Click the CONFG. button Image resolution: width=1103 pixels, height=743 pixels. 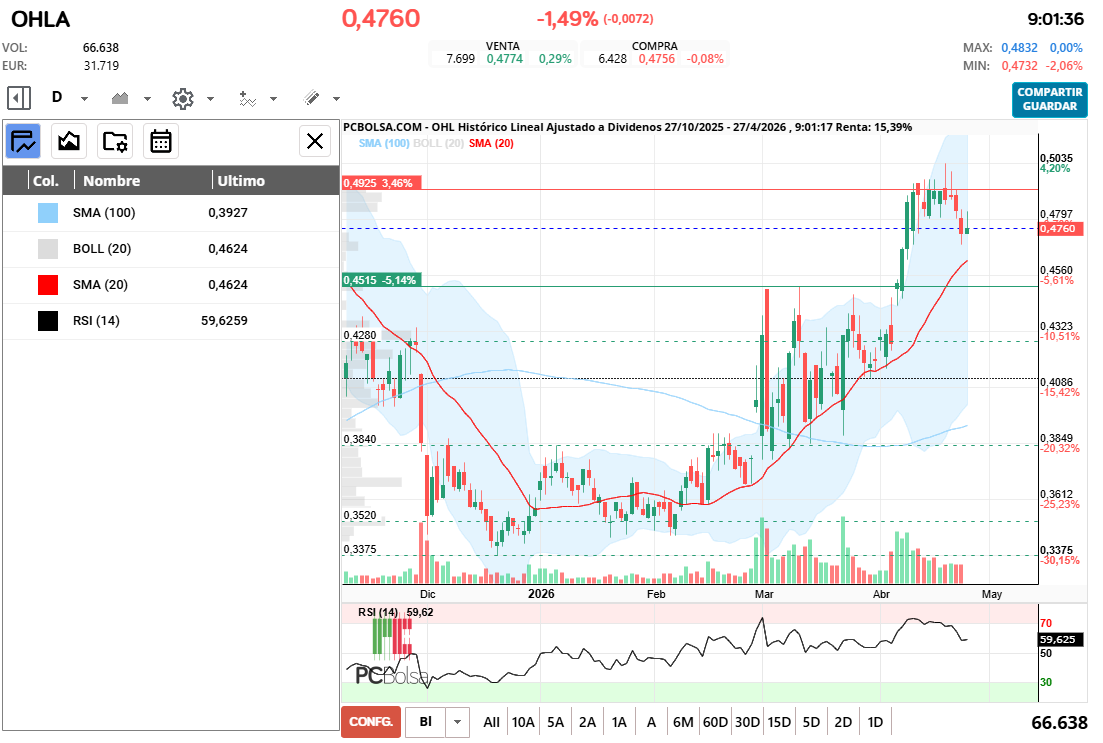click(370, 721)
